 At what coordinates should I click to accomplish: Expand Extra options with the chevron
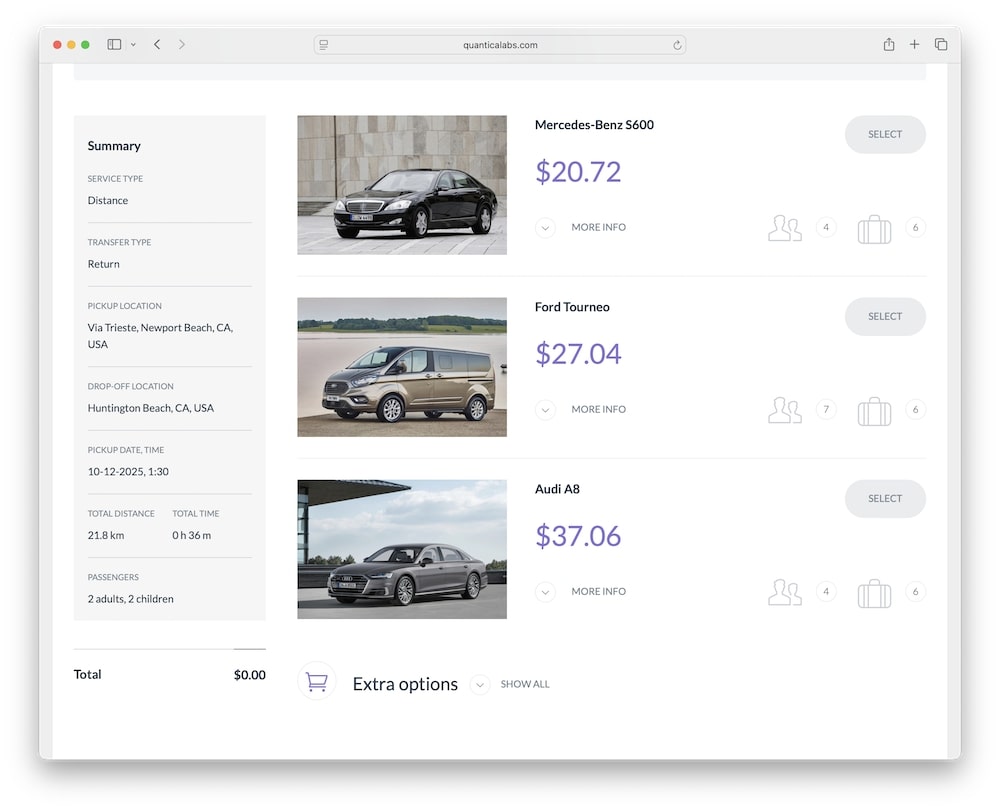pyautogui.click(x=480, y=685)
